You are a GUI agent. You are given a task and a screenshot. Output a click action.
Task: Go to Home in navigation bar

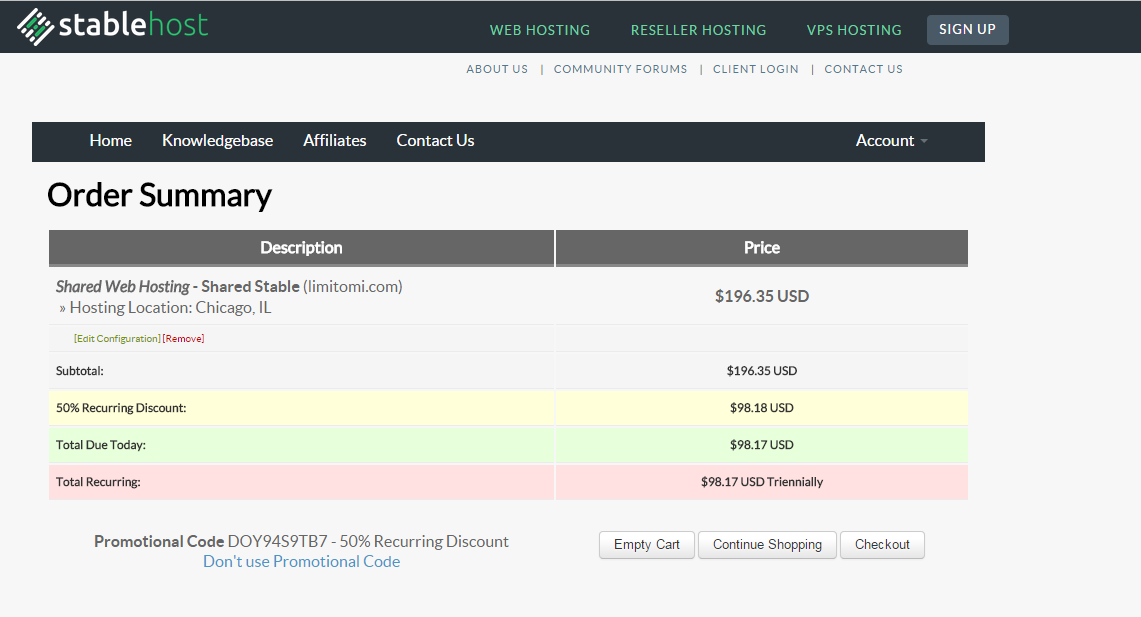tap(111, 141)
